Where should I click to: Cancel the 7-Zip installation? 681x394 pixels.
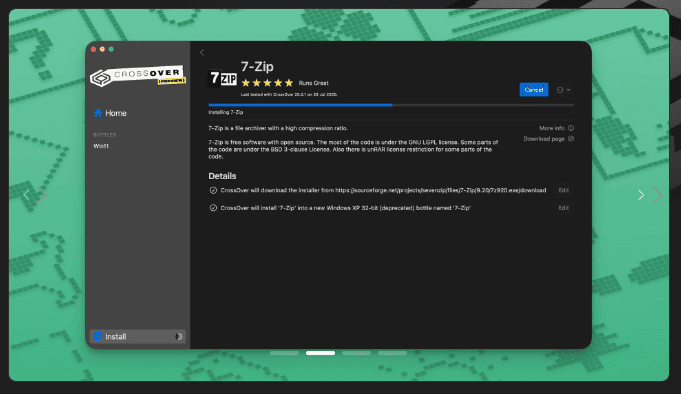pos(534,90)
